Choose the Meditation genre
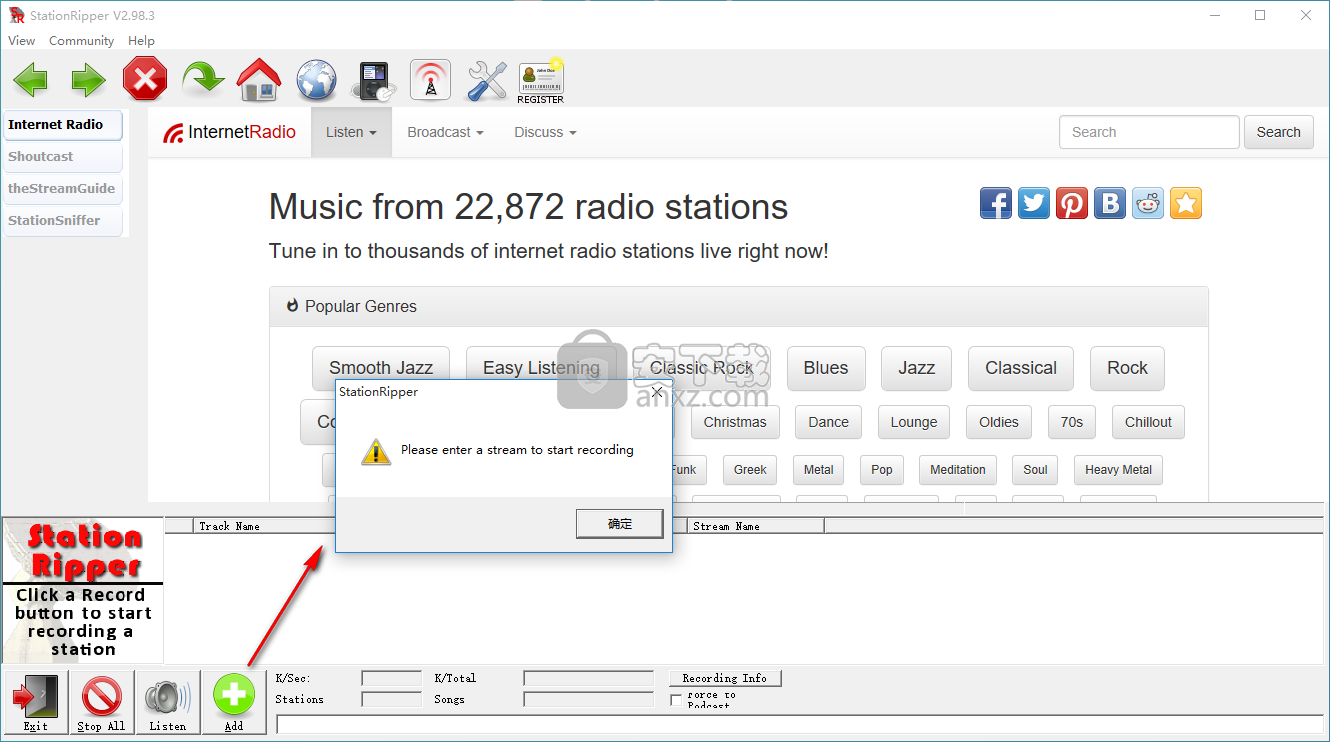Viewport: 1330px width, 742px height. [957, 470]
